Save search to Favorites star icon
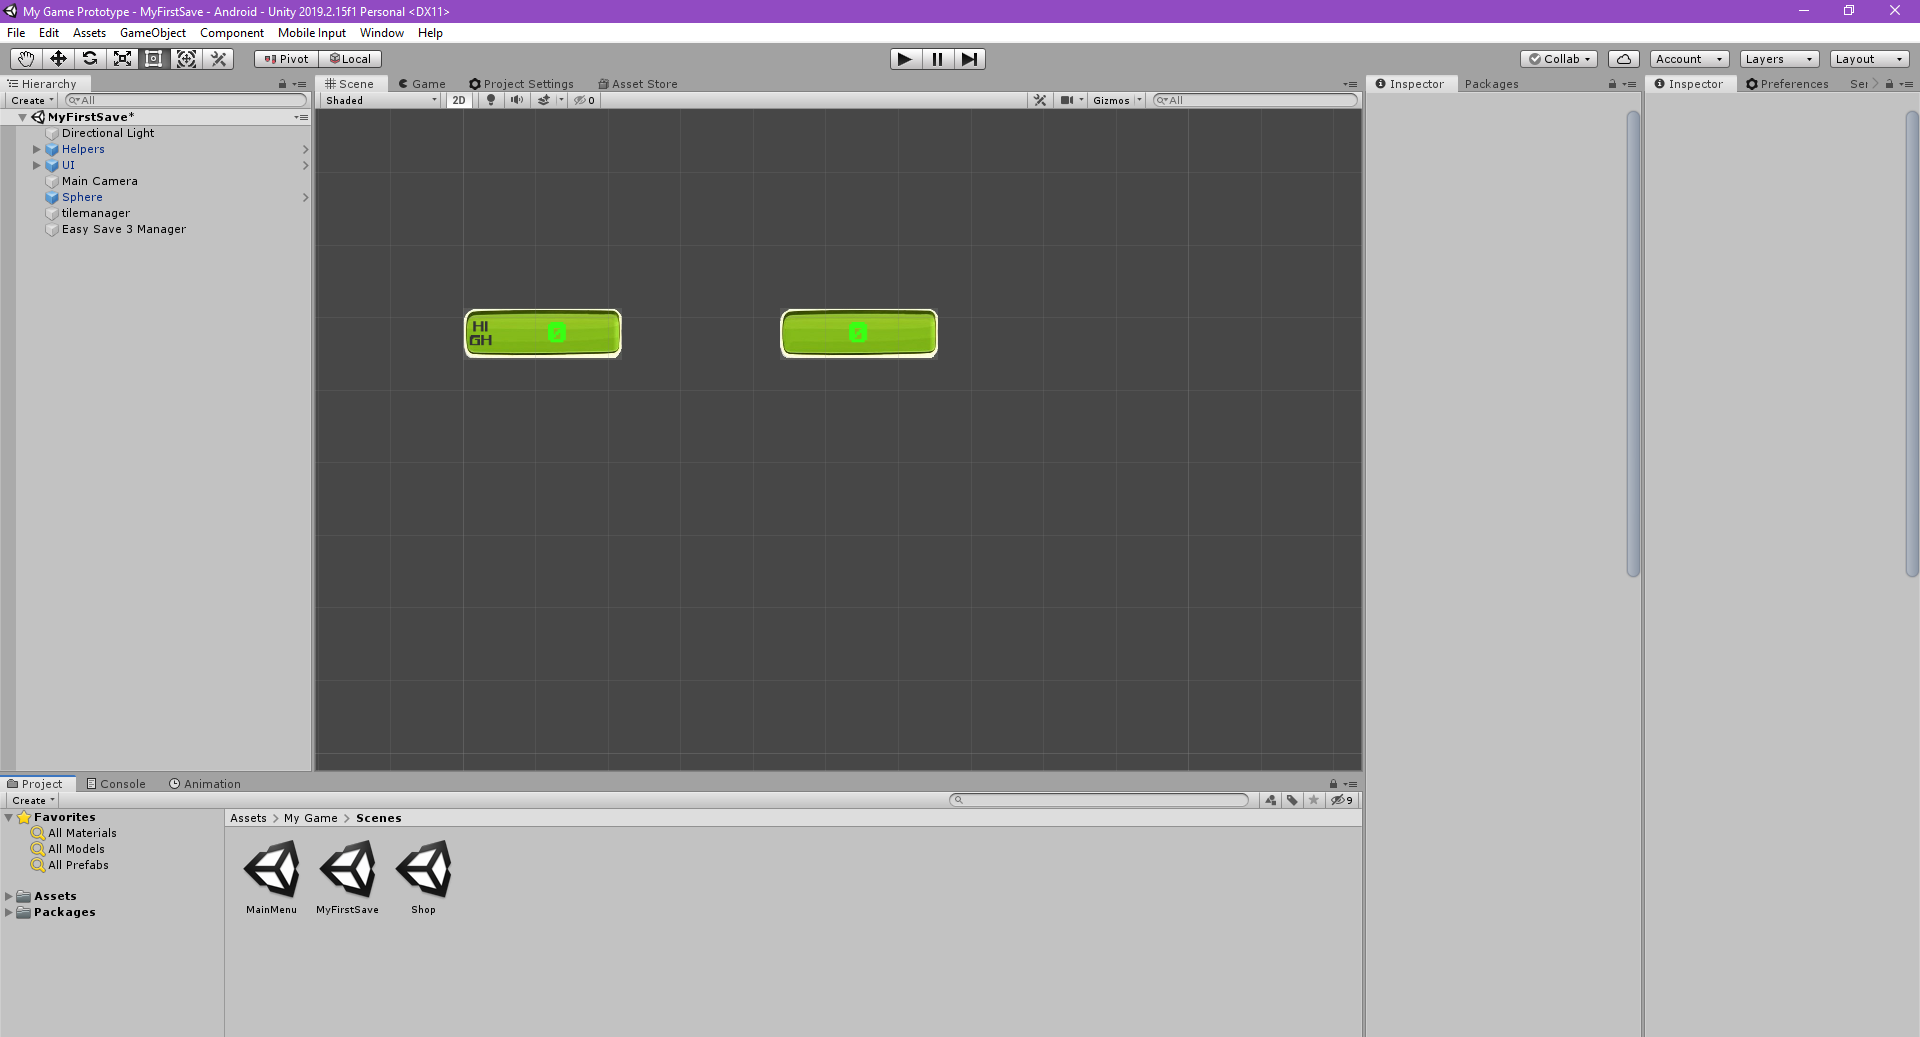Screen dimensions: 1920x1037 1314,800
